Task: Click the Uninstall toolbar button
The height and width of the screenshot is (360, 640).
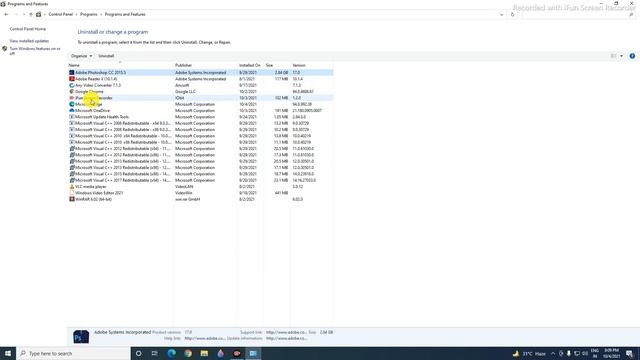Action: pyautogui.click(x=106, y=56)
